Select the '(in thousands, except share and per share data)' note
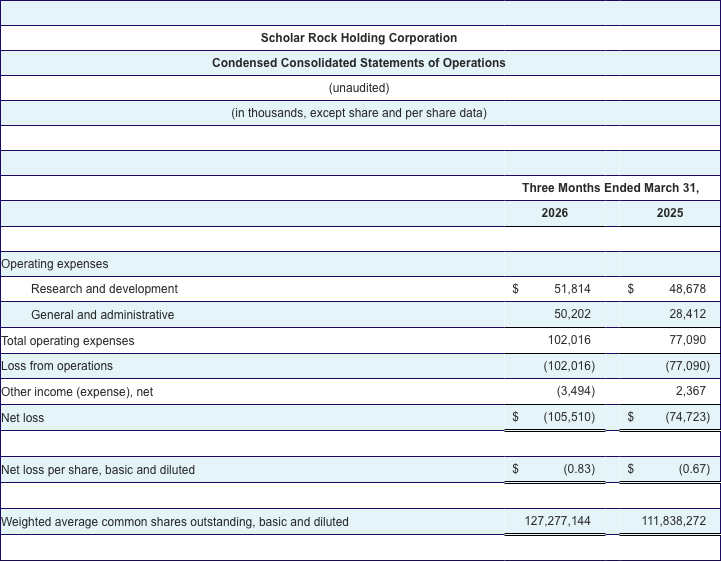Screen dimensions: 721x562 (359, 113)
